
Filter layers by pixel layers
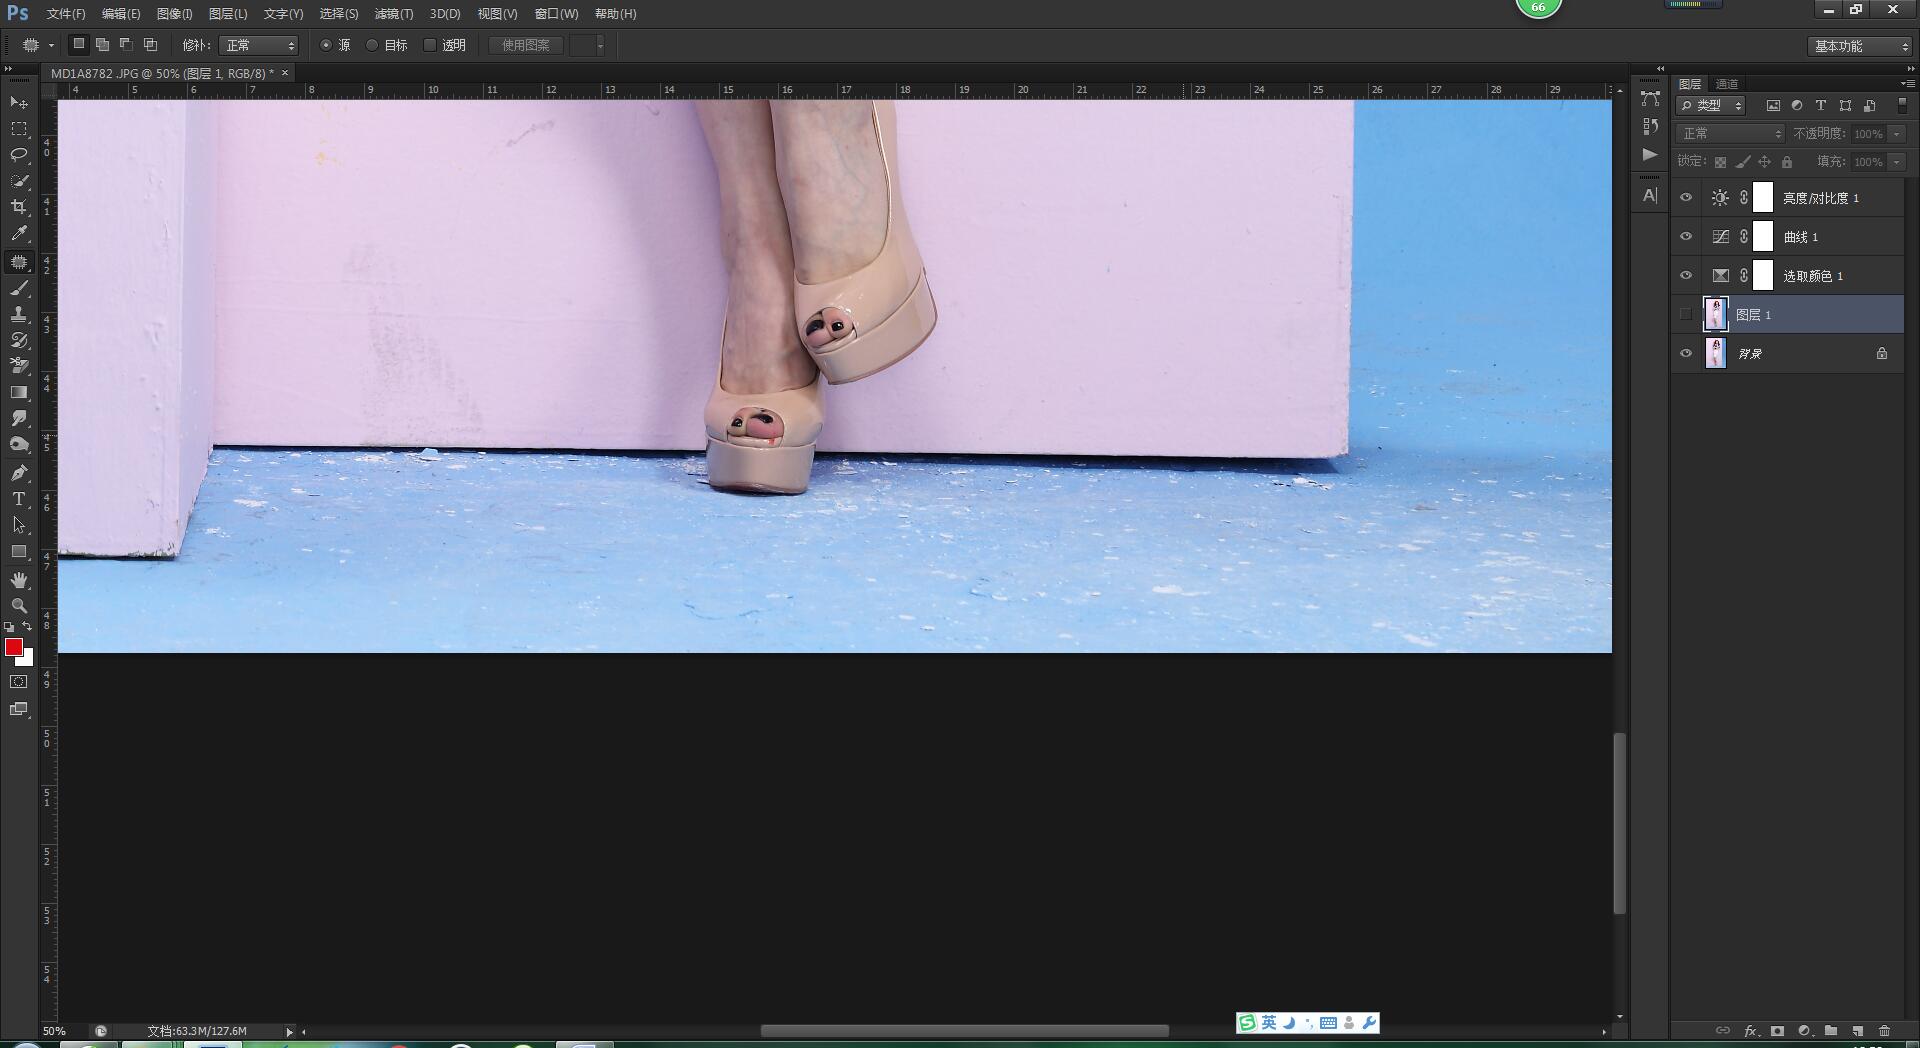[1773, 105]
